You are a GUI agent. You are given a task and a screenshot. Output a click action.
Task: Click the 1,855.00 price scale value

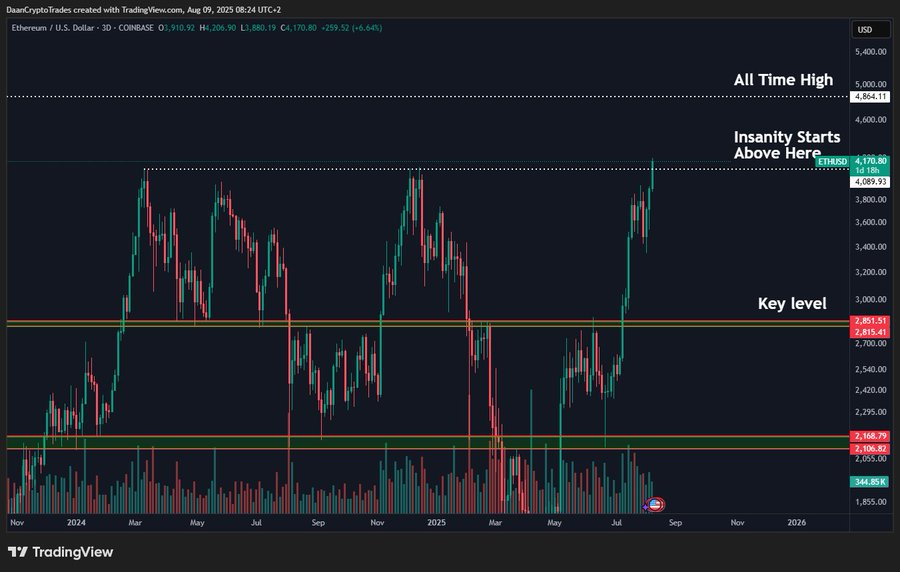(x=871, y=502)
